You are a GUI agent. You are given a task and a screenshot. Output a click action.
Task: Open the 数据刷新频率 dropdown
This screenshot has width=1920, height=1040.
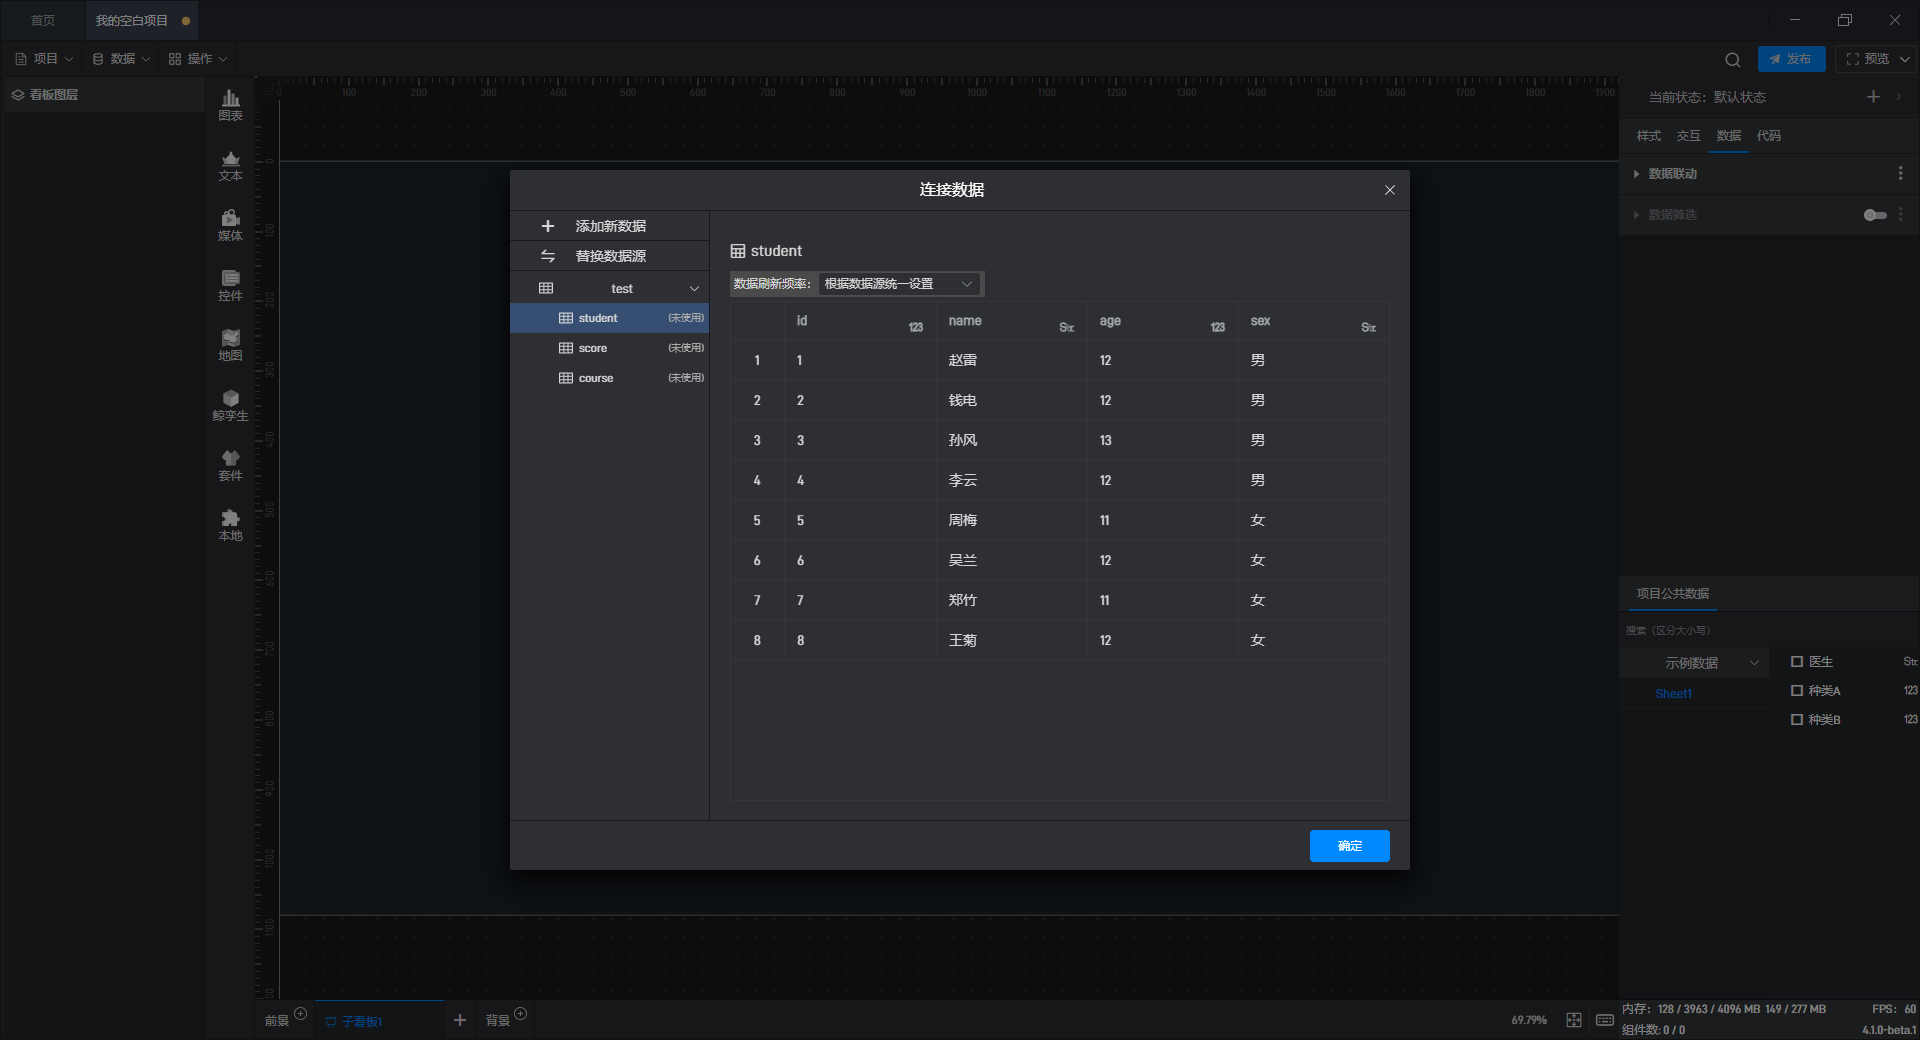(x=898, y=284)
